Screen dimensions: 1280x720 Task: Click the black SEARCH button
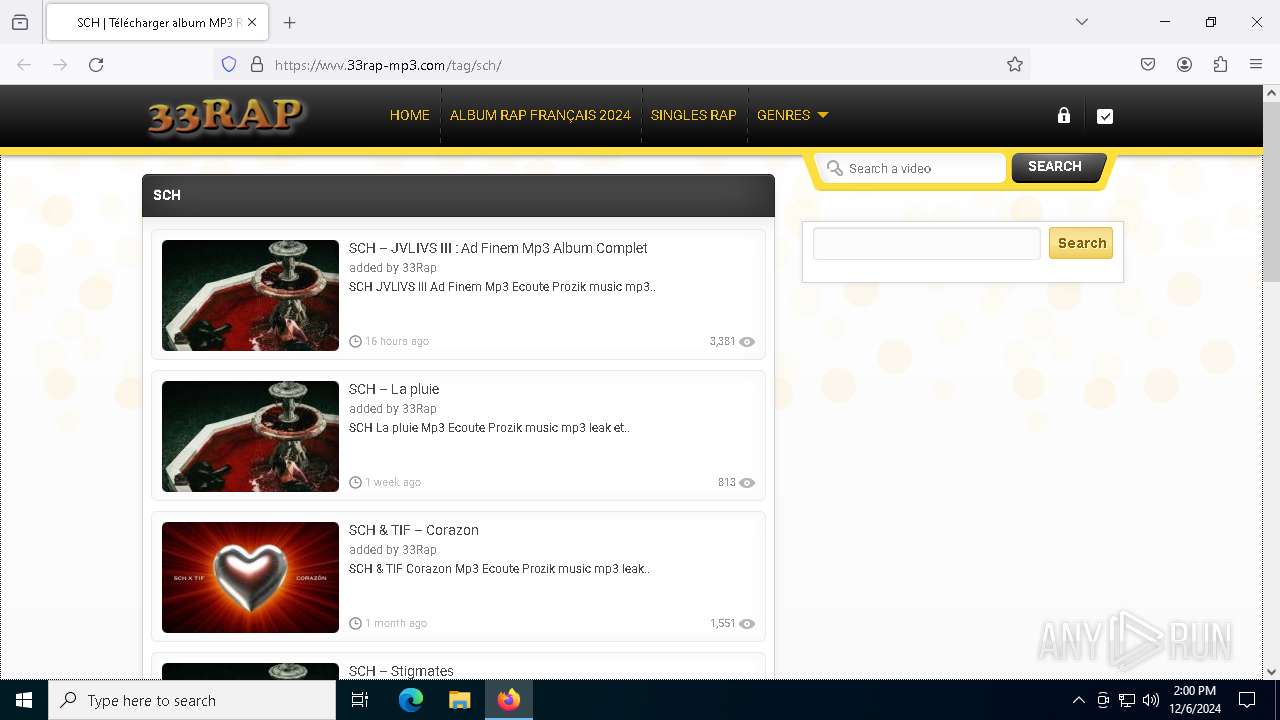click(1058, 167)
